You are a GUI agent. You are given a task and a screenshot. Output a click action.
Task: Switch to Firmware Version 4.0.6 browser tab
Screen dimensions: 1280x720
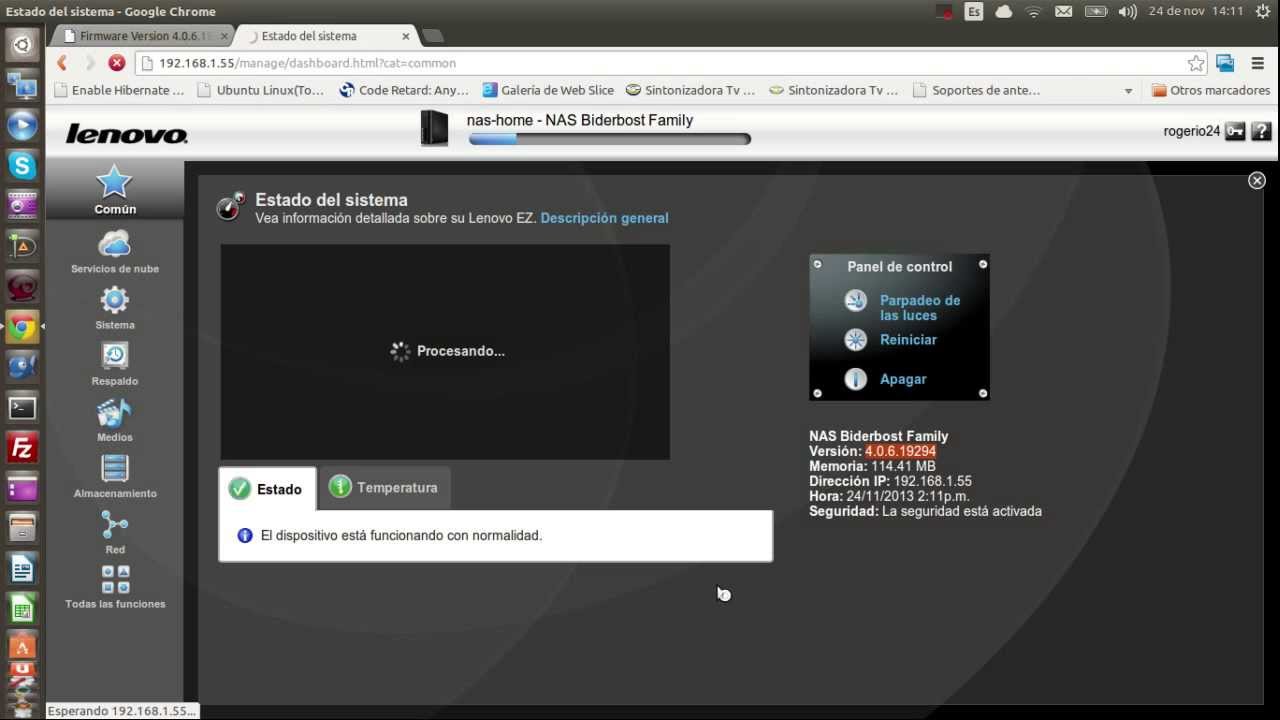[145, 36]
